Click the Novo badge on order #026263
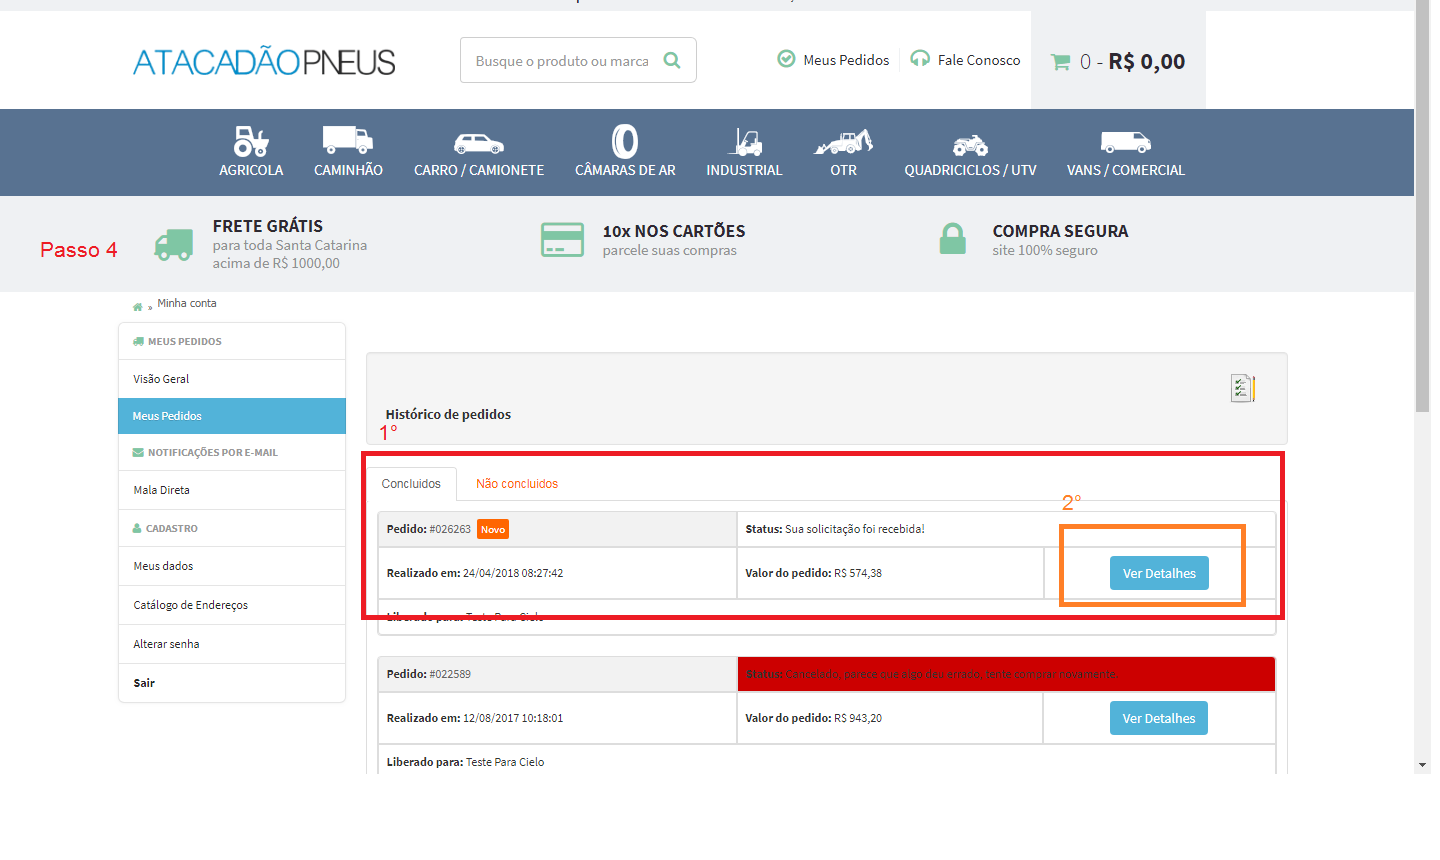This screenshot has height=860, width=1440. (x=493, y=529)
